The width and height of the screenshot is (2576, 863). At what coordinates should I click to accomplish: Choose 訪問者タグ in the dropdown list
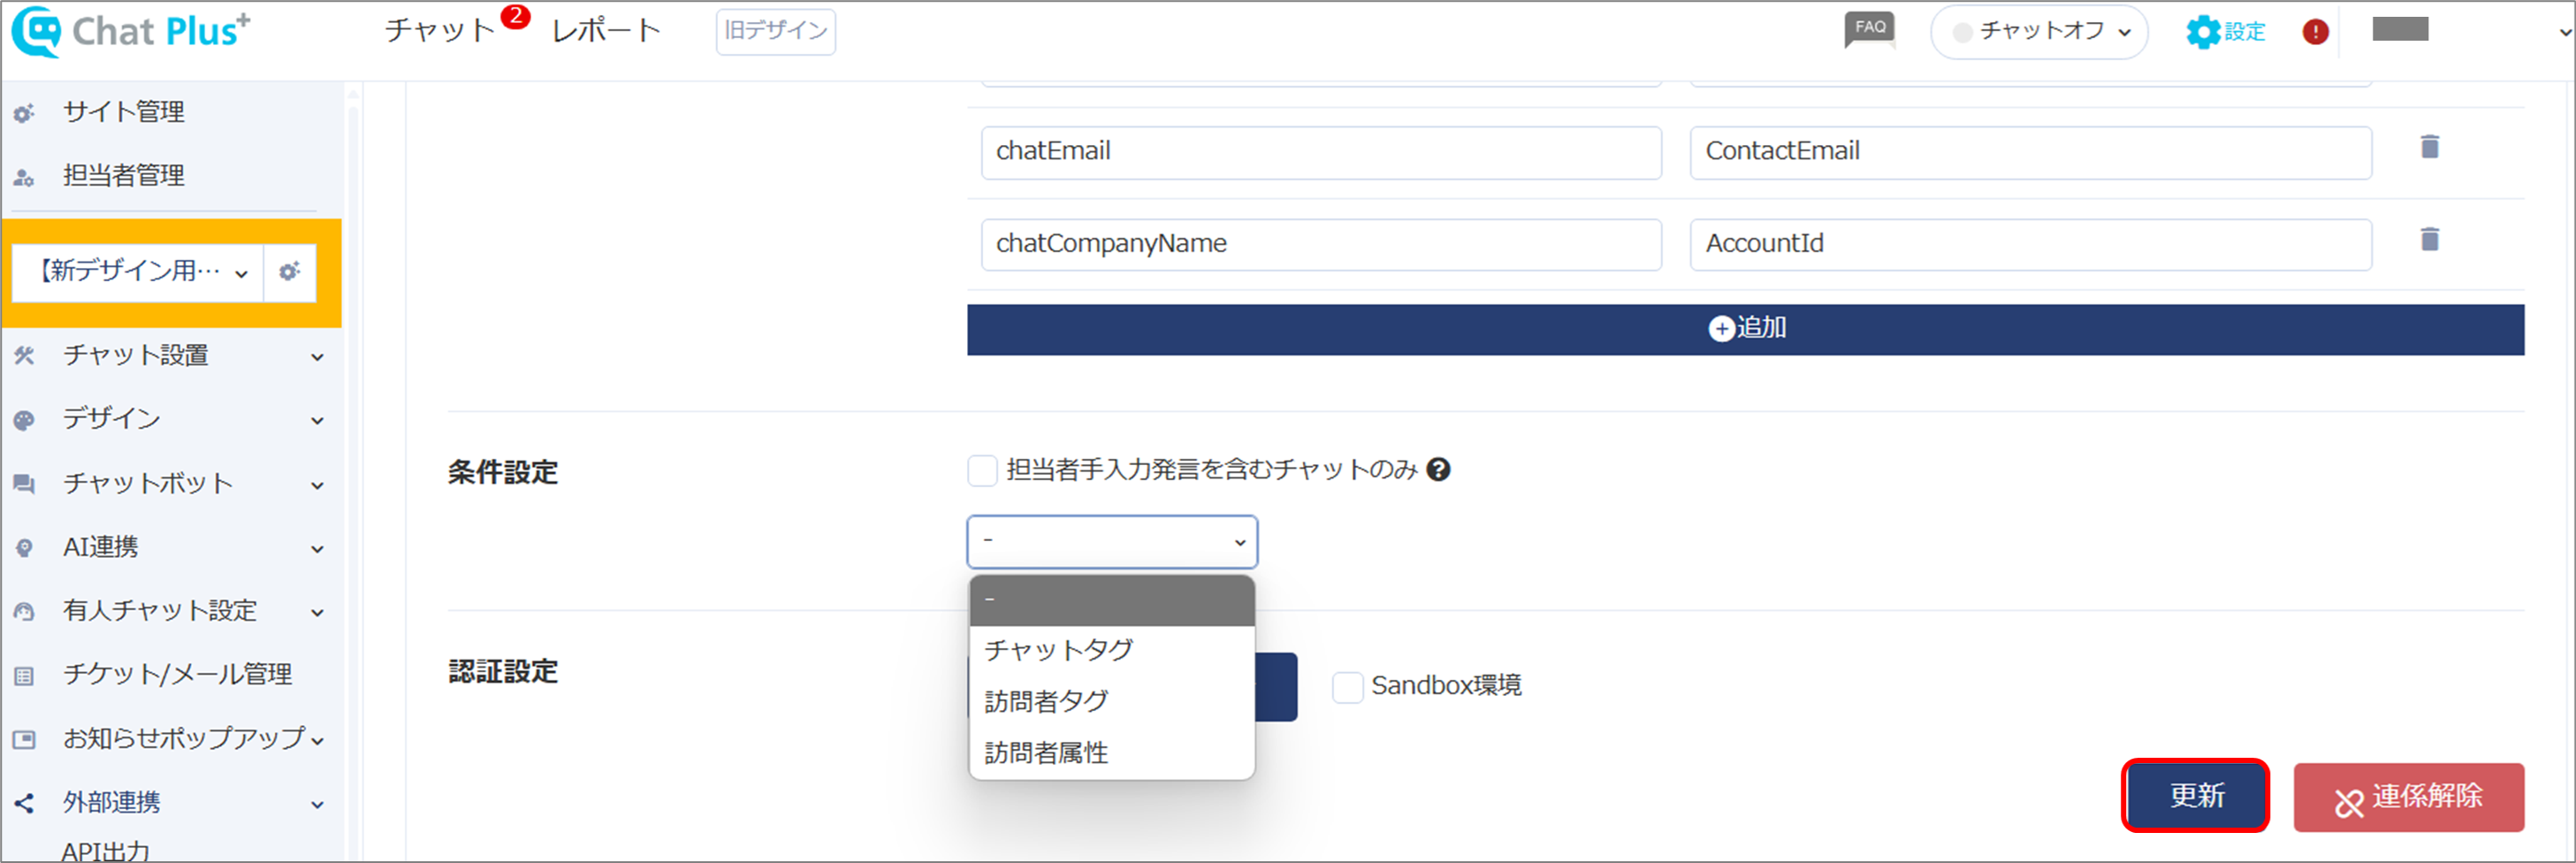(x=1112, y=702)
